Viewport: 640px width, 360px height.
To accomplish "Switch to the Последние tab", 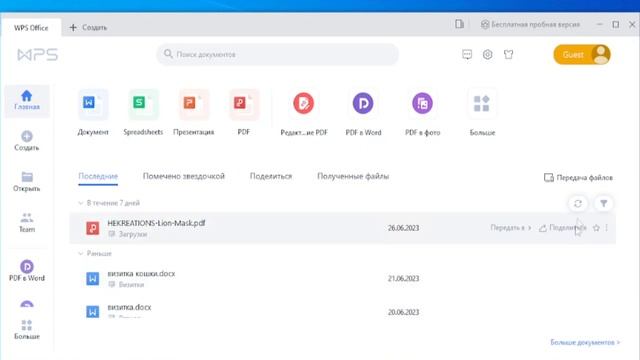I will (x=98, y=176).
